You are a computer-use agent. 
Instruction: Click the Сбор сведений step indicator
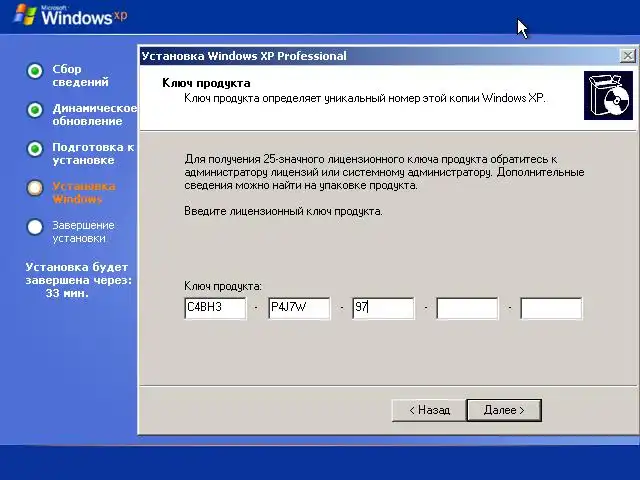click(x=35, y=71)
